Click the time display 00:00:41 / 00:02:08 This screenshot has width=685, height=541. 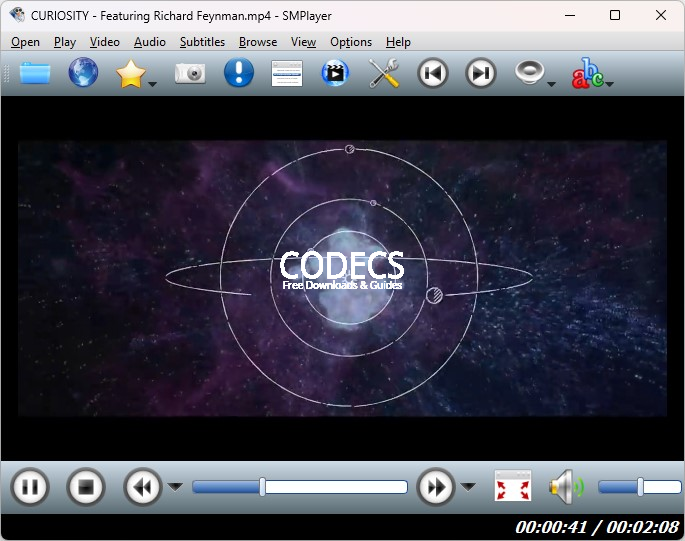(x=597, y=527)
